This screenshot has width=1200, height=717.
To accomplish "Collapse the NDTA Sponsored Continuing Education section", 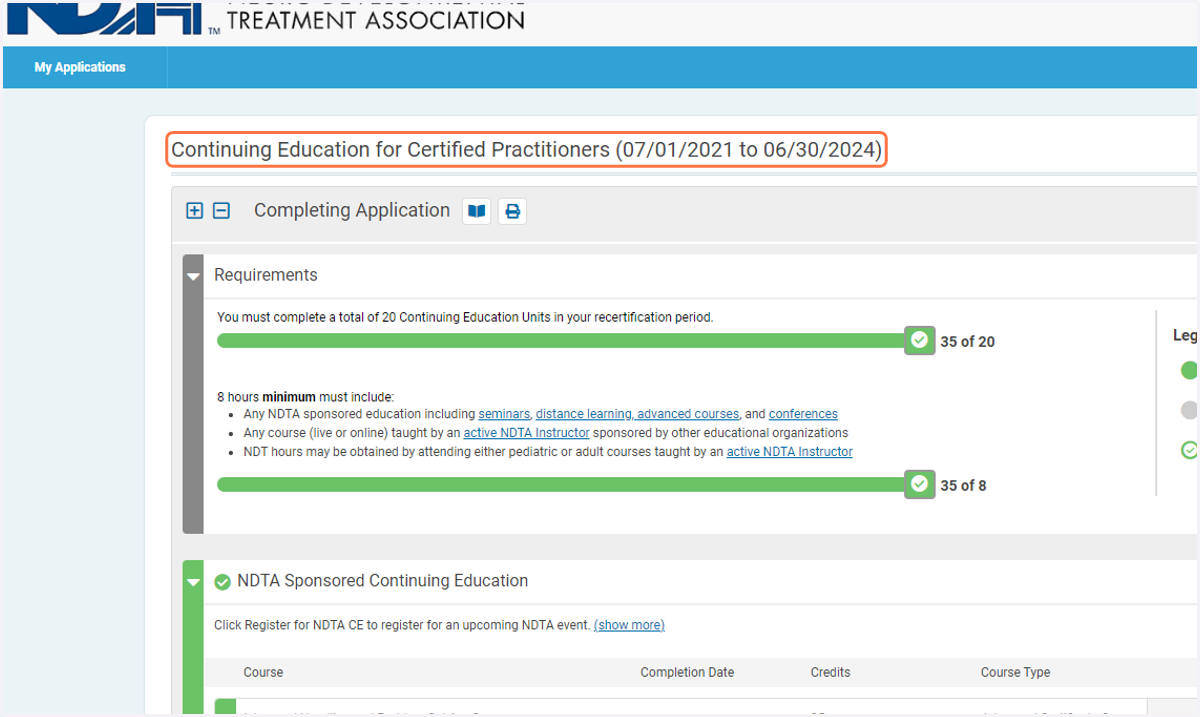I will [x=194, y=582].
